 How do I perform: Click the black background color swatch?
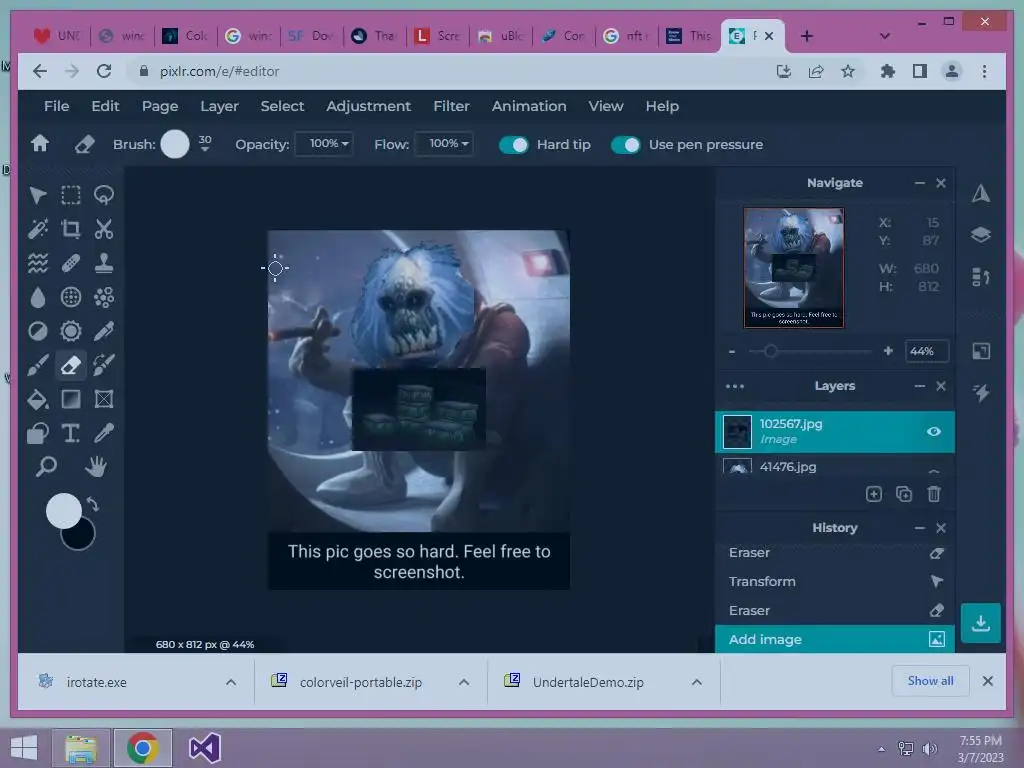(82, 539)
